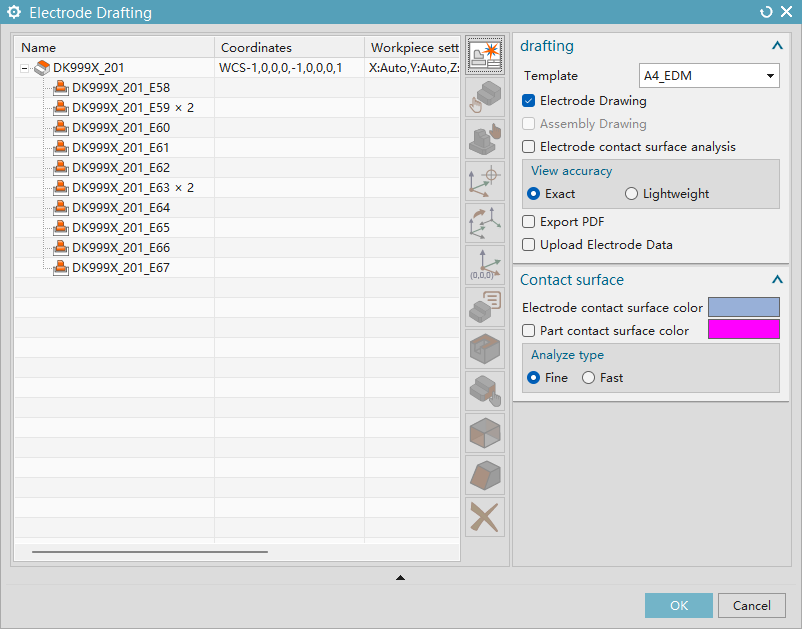802x629 pixels.
Task: Collapse the DK999X_201 tree node
Action: [23, 68]
